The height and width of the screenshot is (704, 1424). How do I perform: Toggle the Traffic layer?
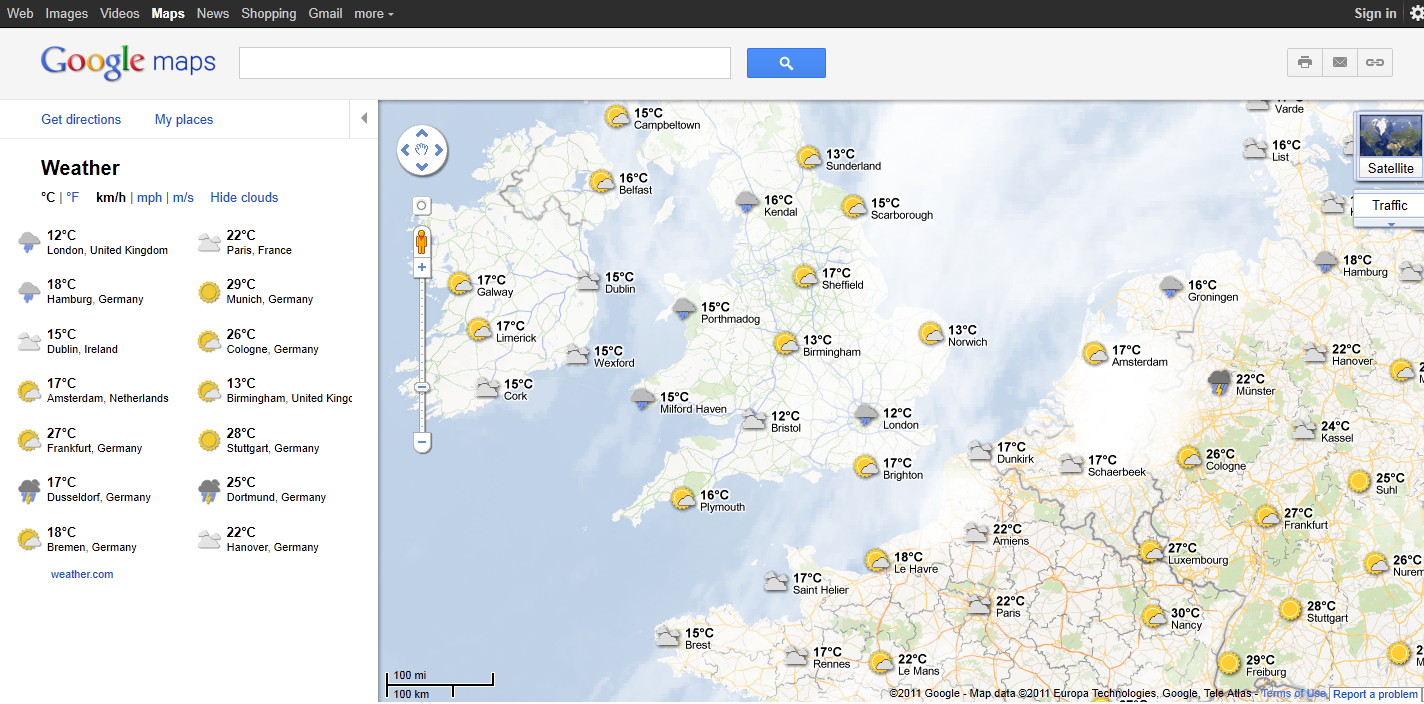click(1389, 205)
